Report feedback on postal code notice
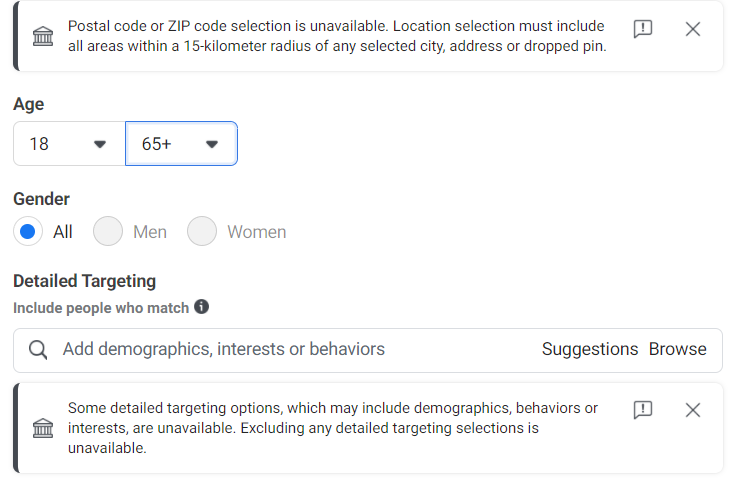The width and height of the screenshot is (732, 487). 643,29
